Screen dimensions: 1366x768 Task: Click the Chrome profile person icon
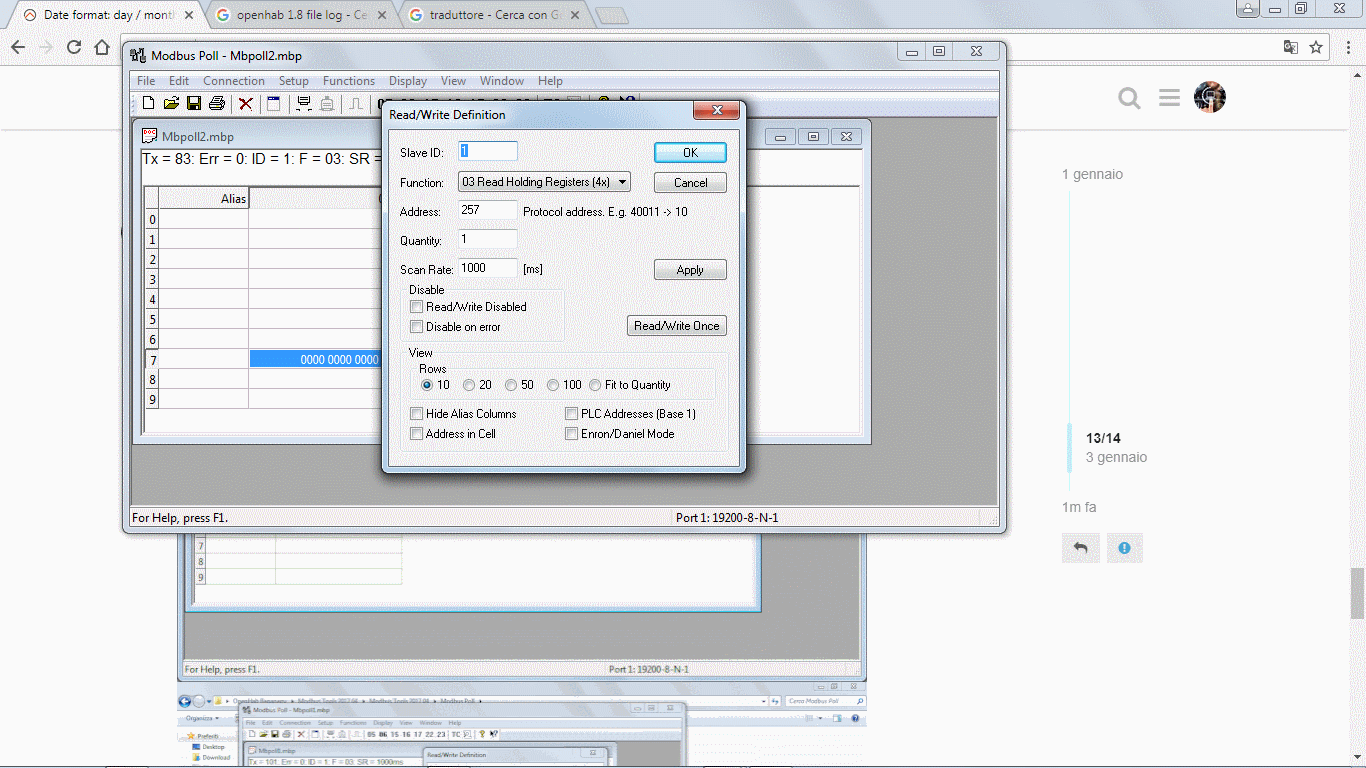(x=1248, y=9)
